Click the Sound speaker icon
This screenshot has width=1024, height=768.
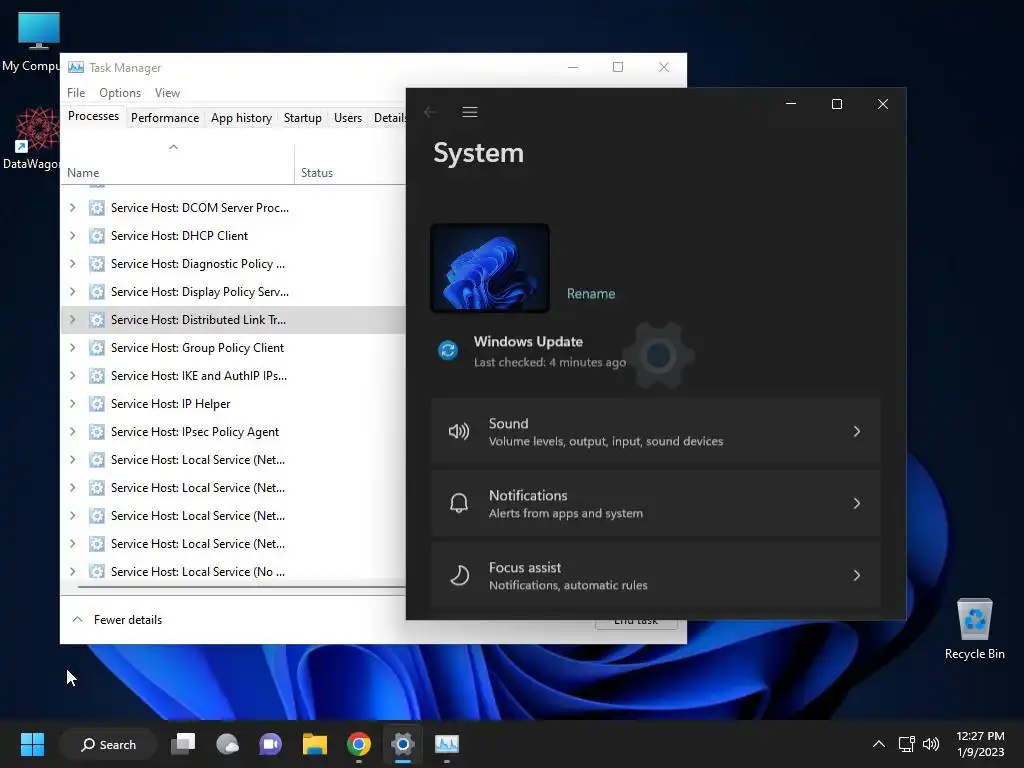point(458,432)
